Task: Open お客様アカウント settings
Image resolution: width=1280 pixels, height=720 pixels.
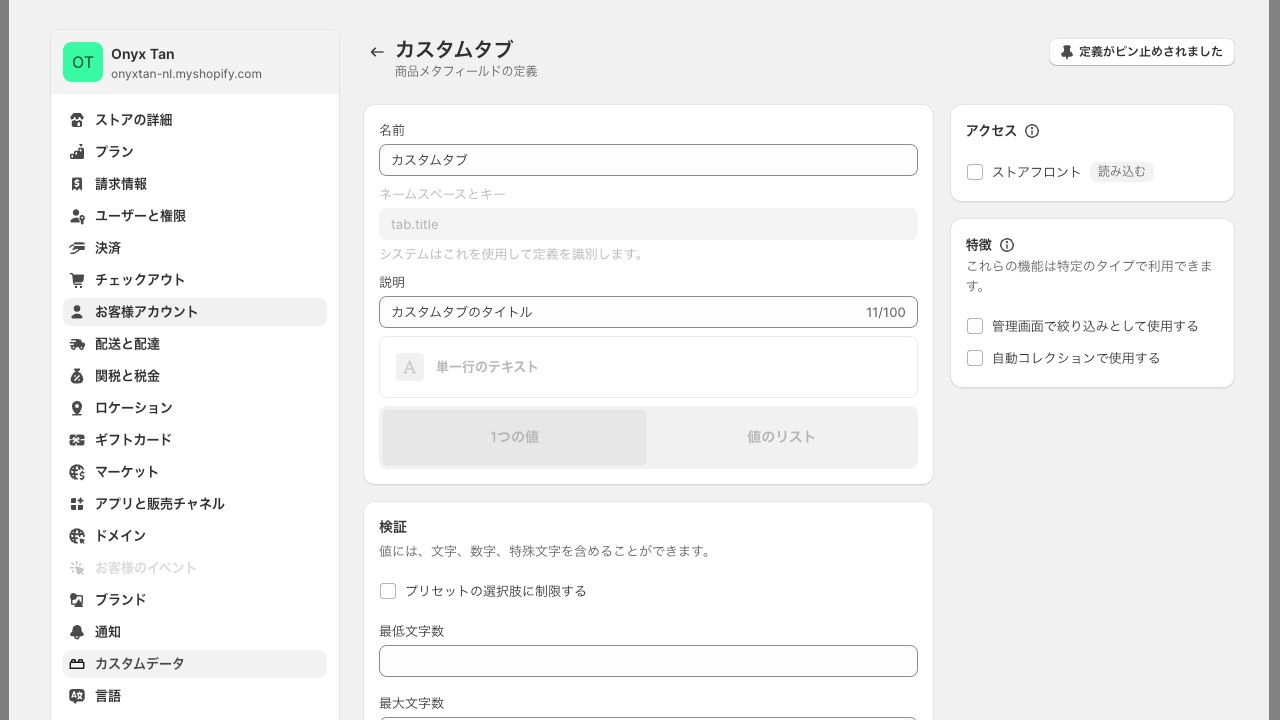Action: click(x=195, y=312)
